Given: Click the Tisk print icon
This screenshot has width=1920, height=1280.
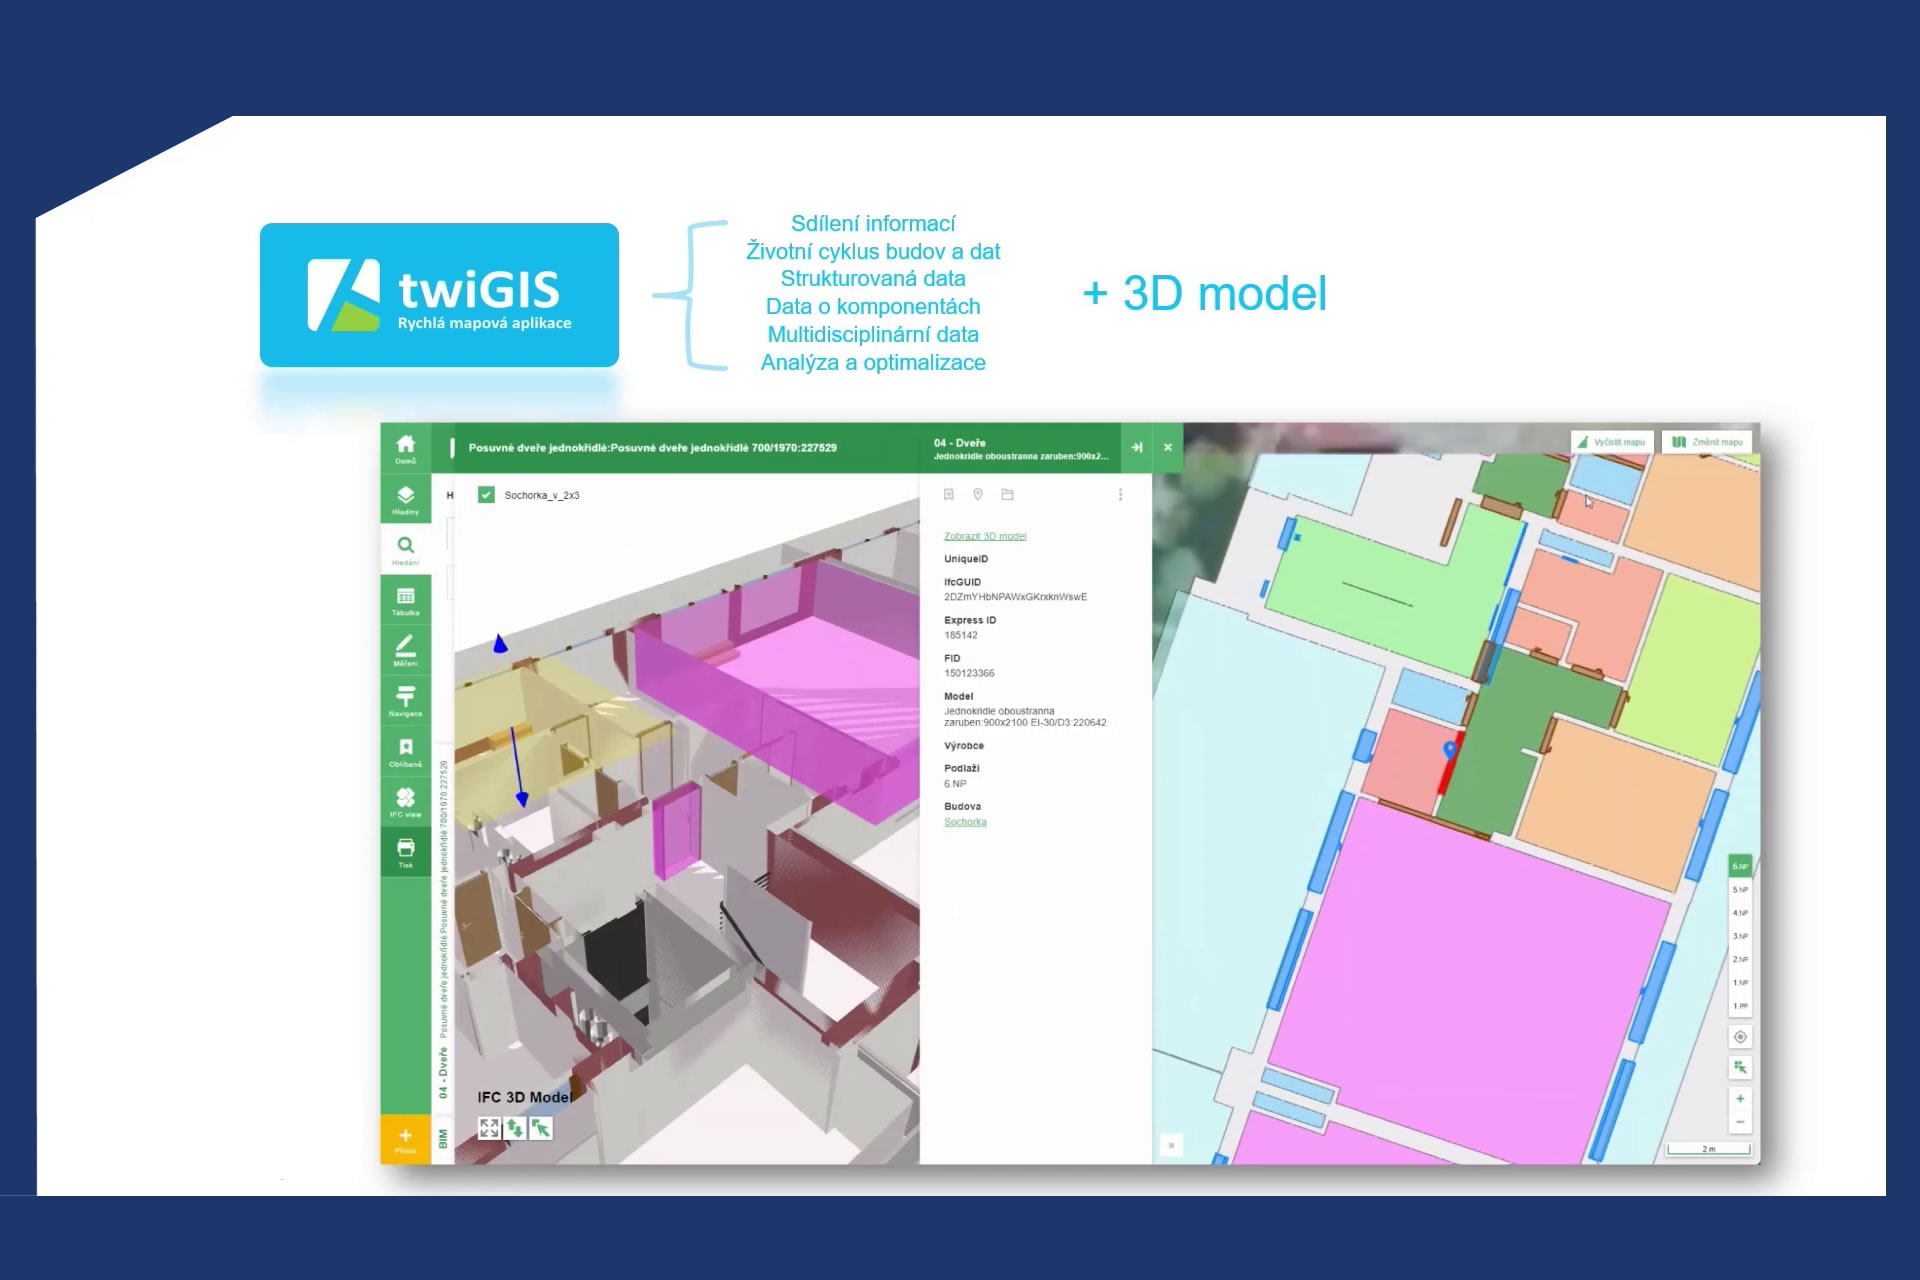Looking at the screenshot, I should coord(405,852).
